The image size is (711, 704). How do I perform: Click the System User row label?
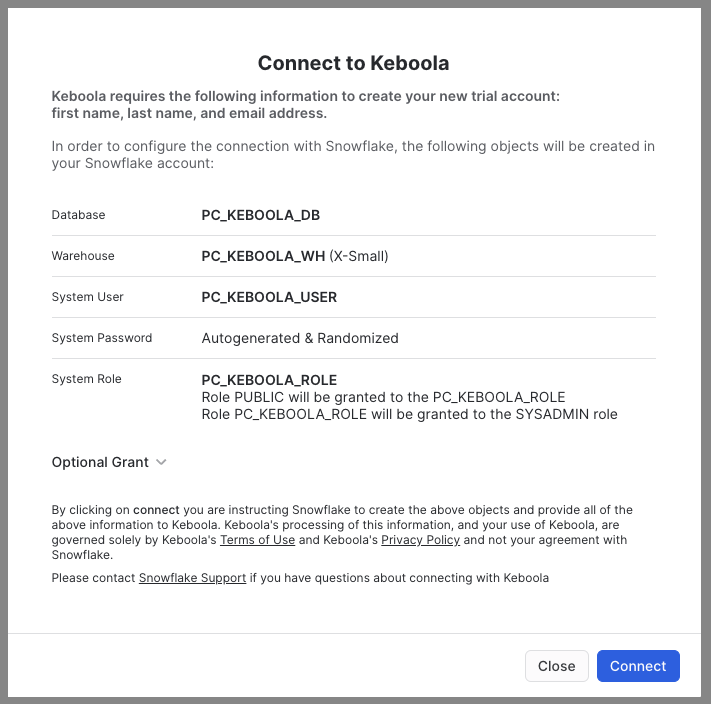pyautogui.click(x=88, y=297)
